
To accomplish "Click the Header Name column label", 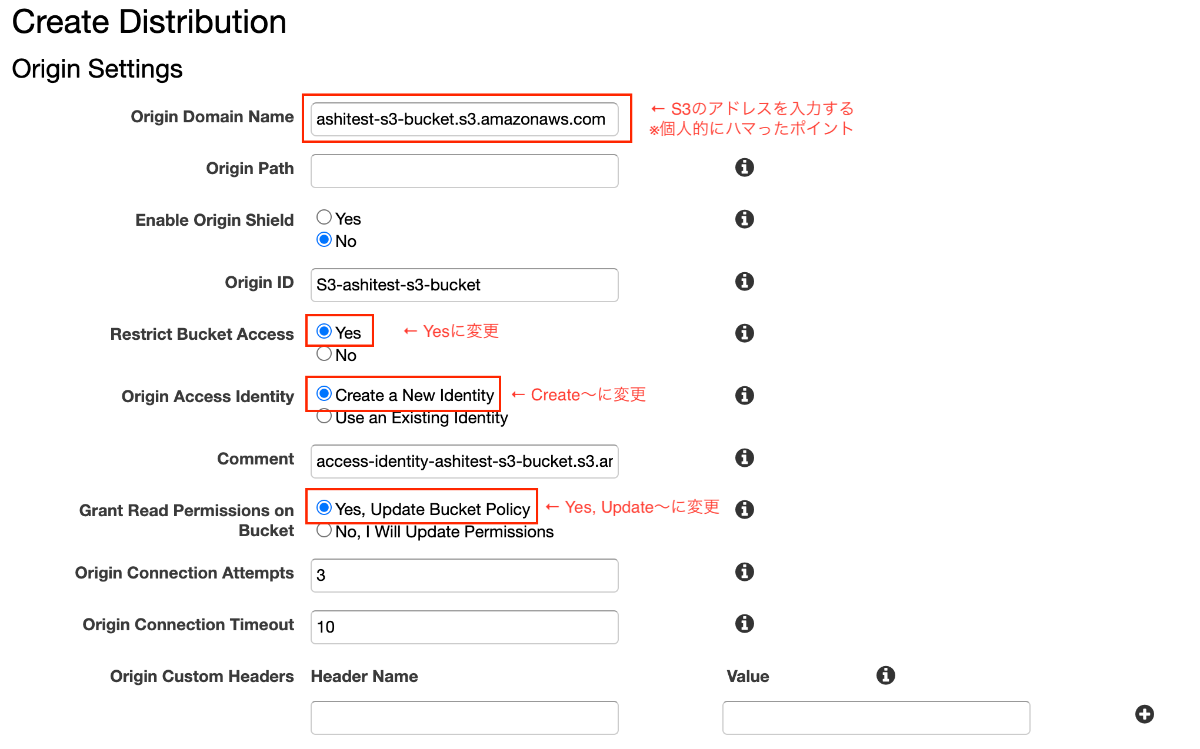I will [364, 677].
